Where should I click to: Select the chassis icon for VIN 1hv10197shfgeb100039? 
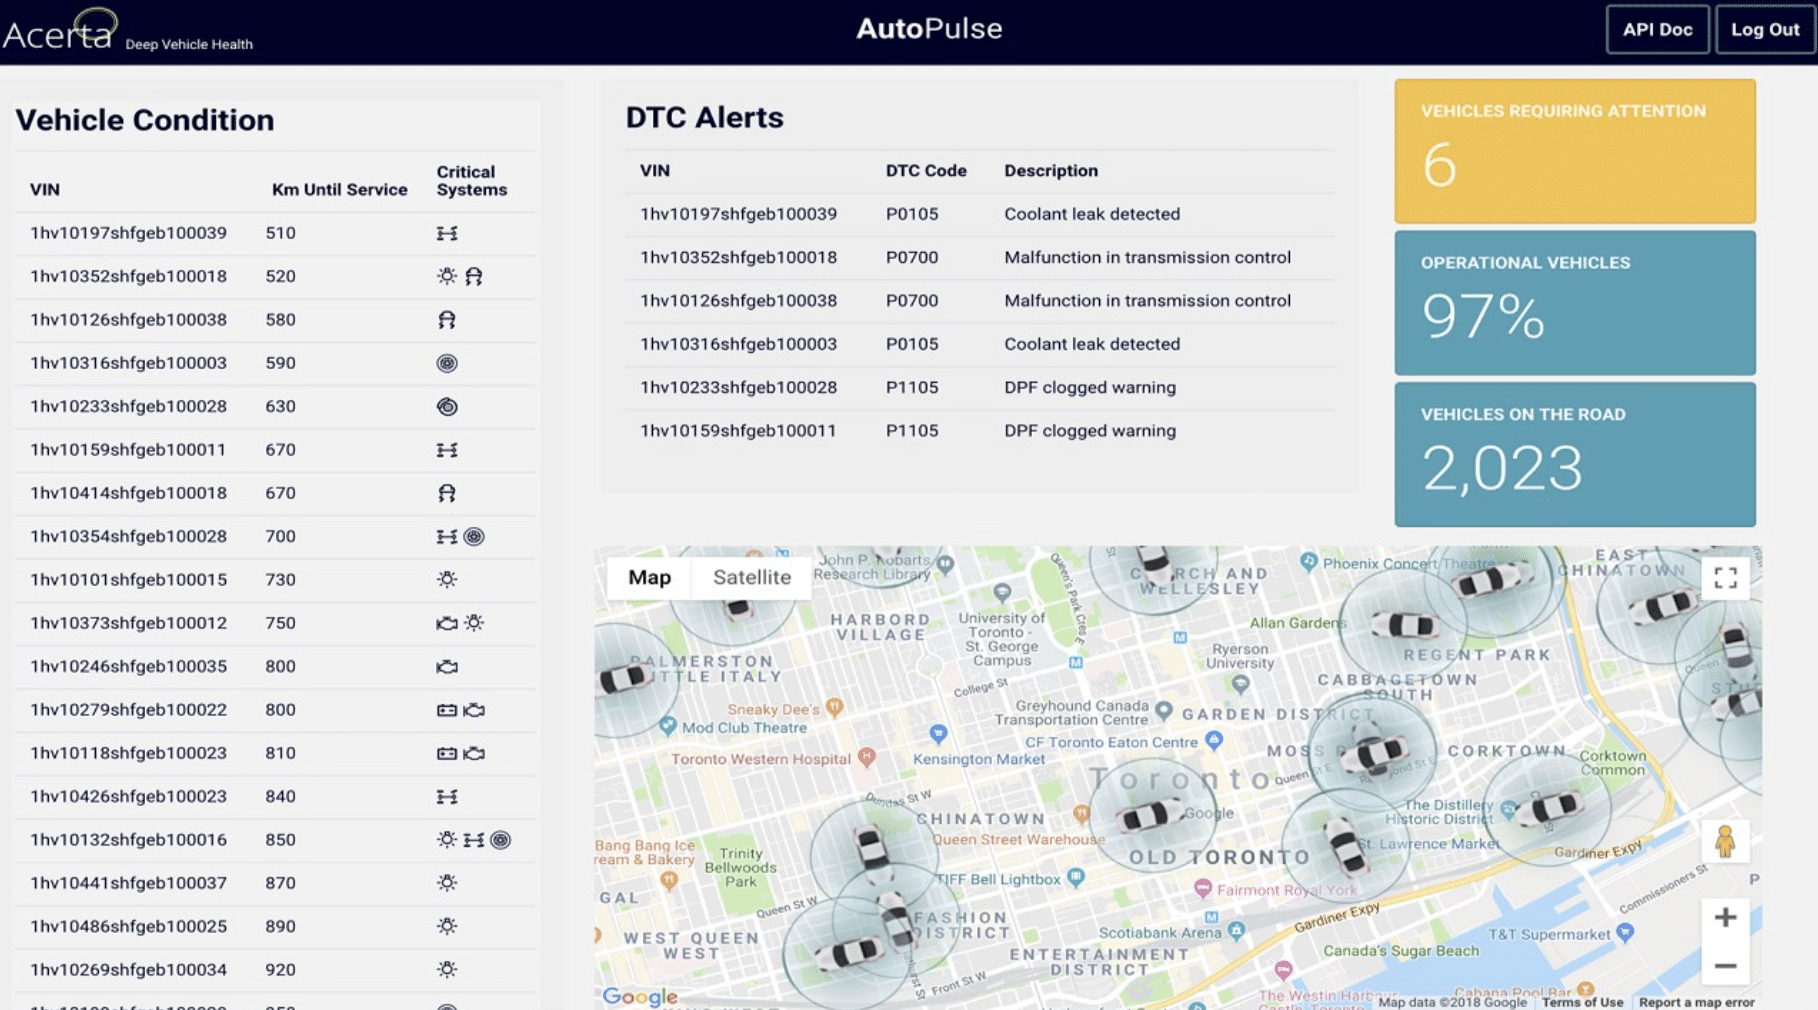click(449, 232)
